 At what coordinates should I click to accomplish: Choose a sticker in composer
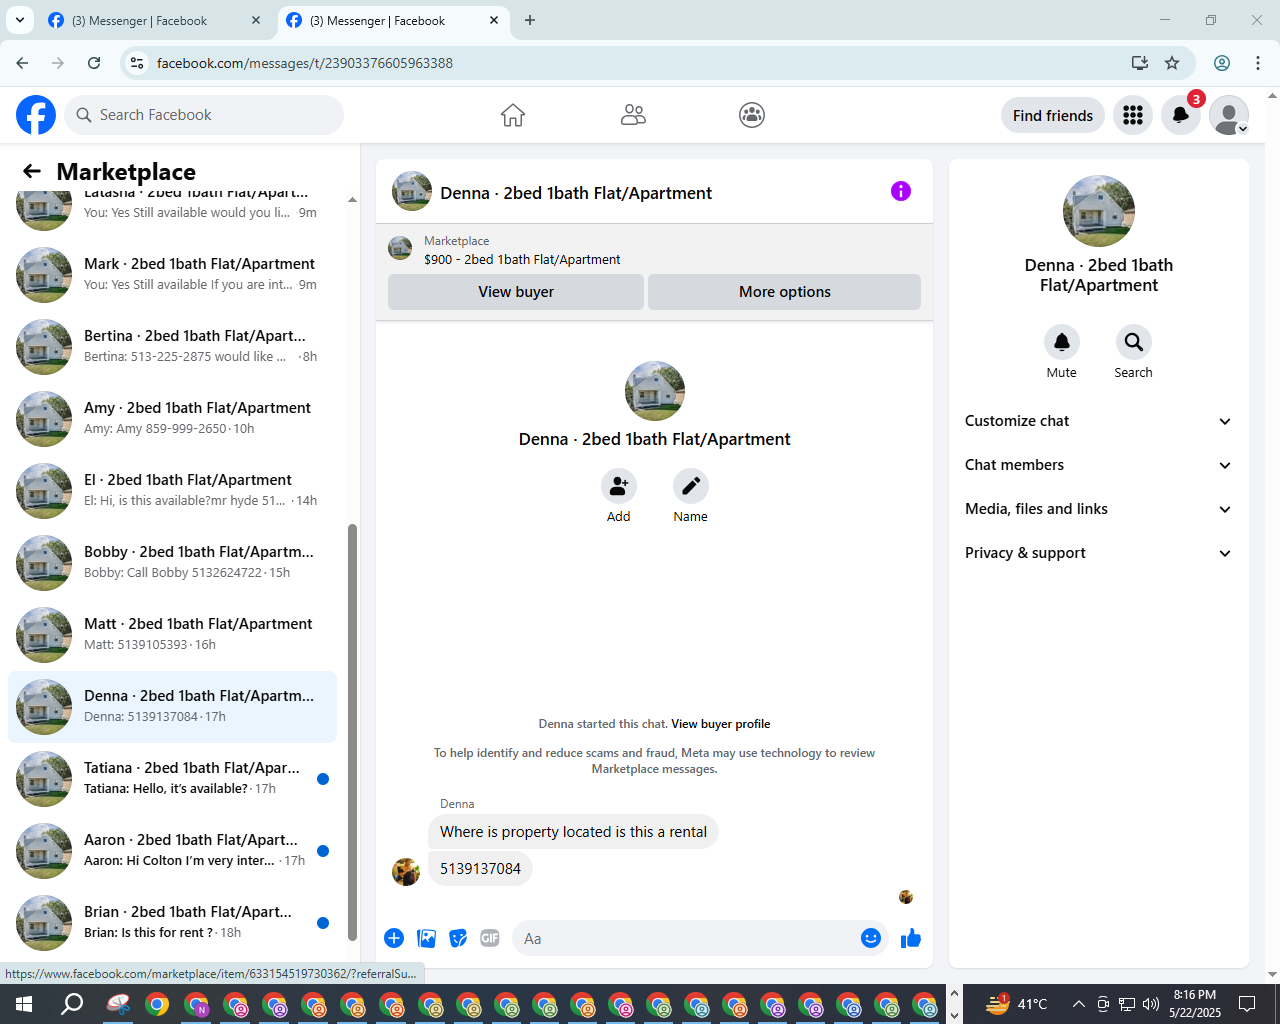[458, 938]
